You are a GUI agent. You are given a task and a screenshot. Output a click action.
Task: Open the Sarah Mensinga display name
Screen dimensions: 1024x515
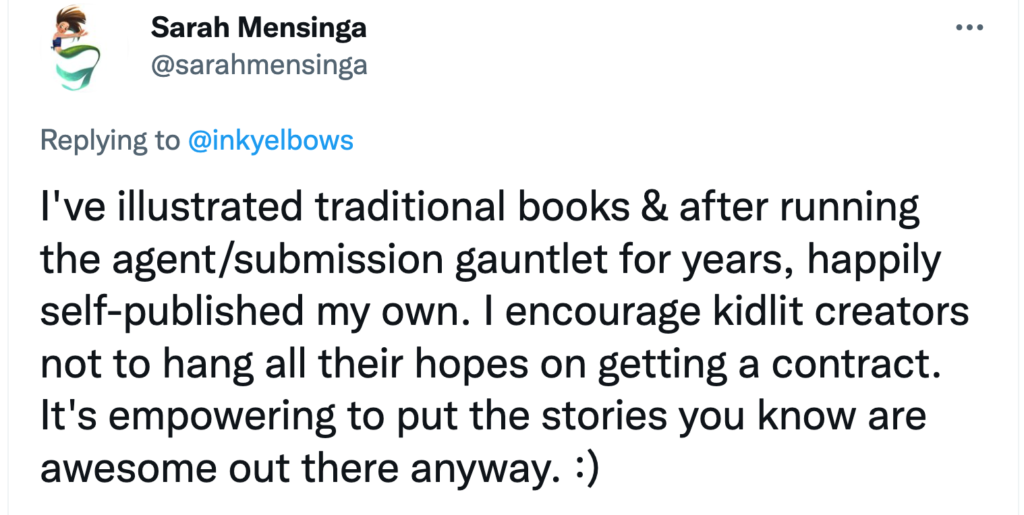[259, 27]
